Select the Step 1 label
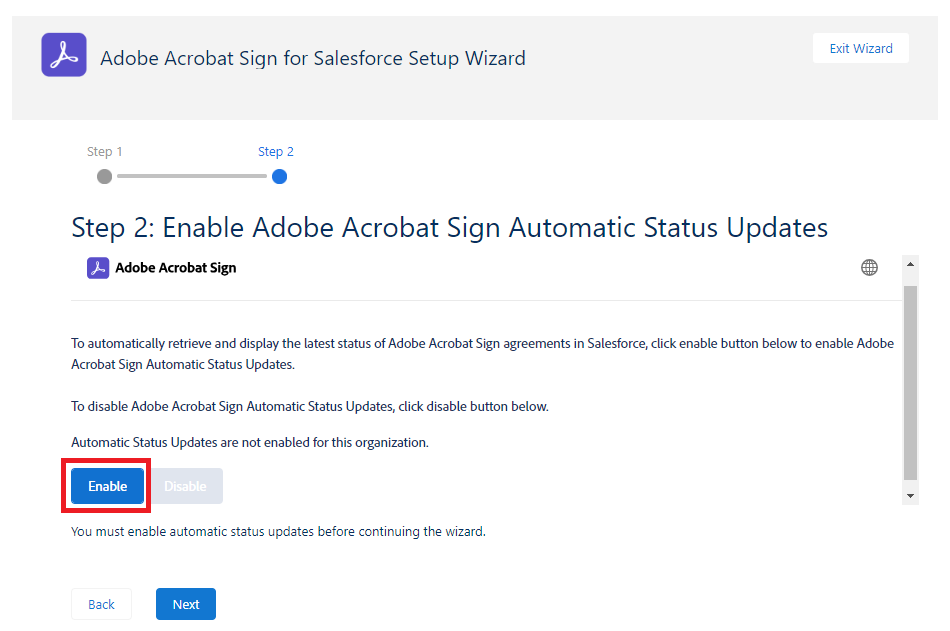 click(x=104, y=152)
